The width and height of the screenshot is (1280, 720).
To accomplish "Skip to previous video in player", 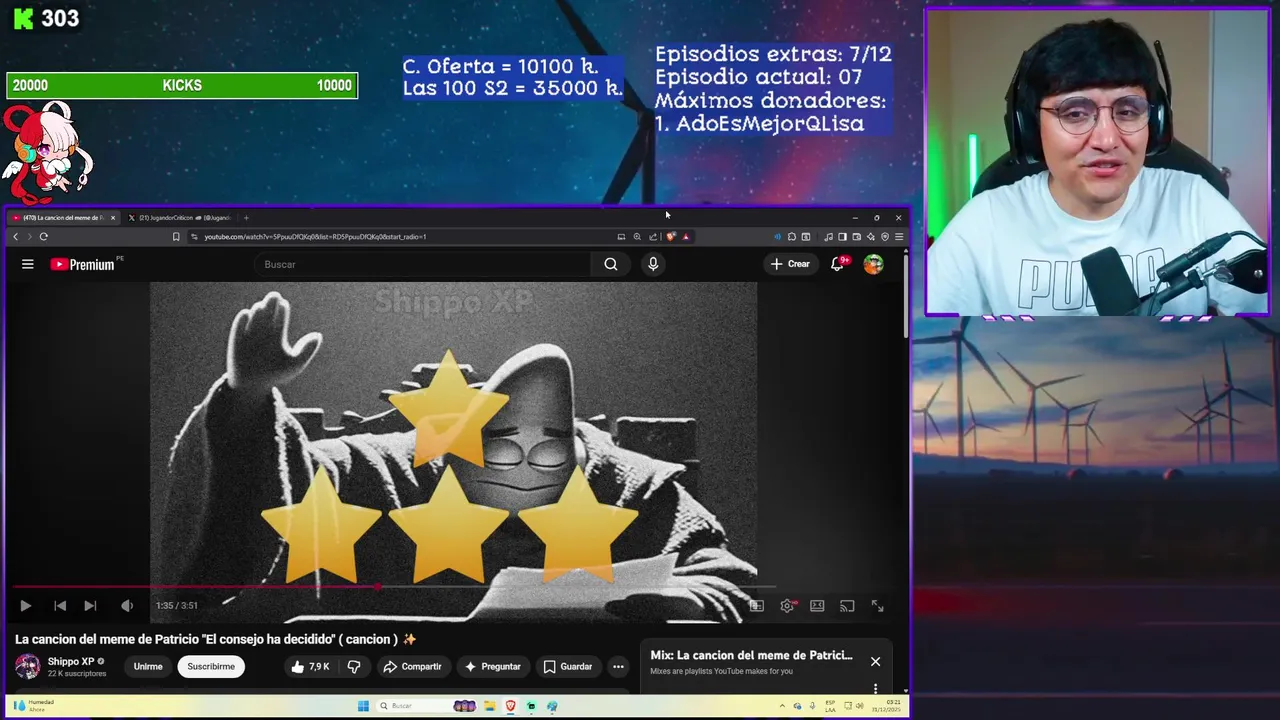I will coord(60,605).
